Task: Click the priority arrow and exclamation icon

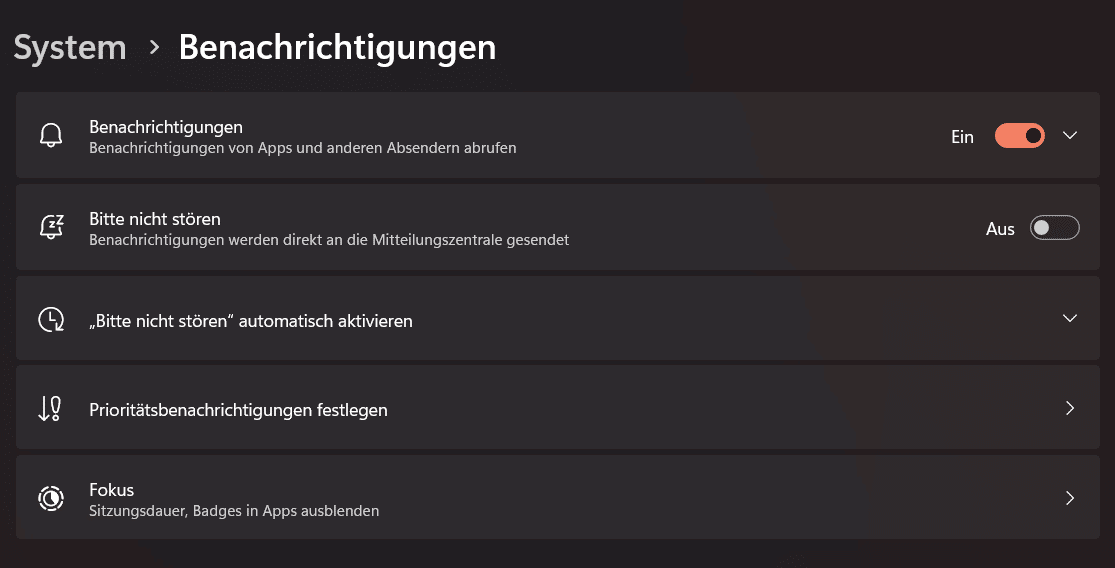Action: (50, 409)
